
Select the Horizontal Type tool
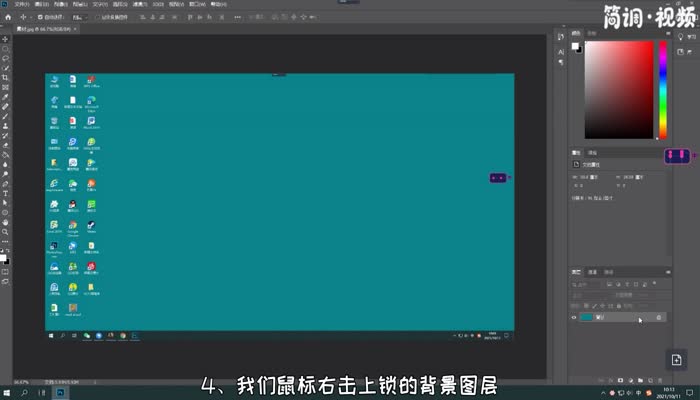(x=5, y=193)
